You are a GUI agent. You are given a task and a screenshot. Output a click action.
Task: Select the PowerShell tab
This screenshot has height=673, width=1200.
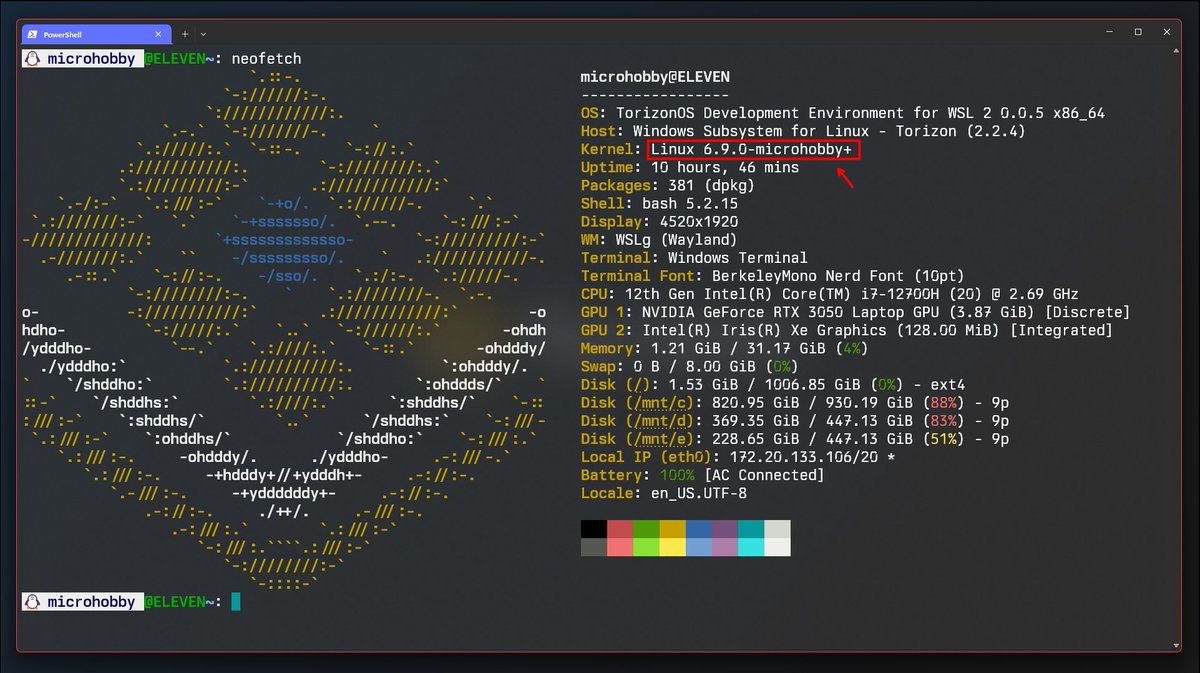point(98,33)
